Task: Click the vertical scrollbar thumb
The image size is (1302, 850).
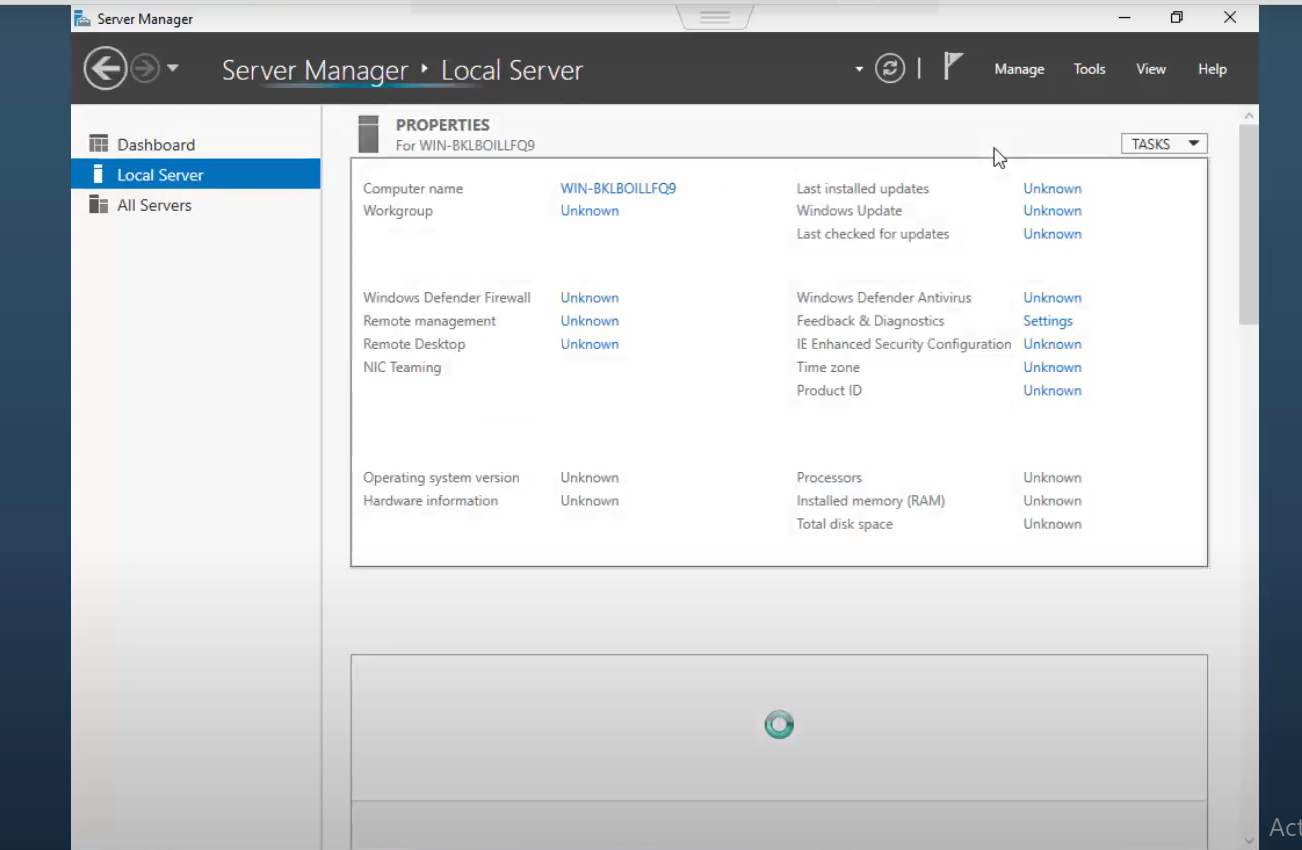Action: pyautogui.click(x=1248, y=224)
